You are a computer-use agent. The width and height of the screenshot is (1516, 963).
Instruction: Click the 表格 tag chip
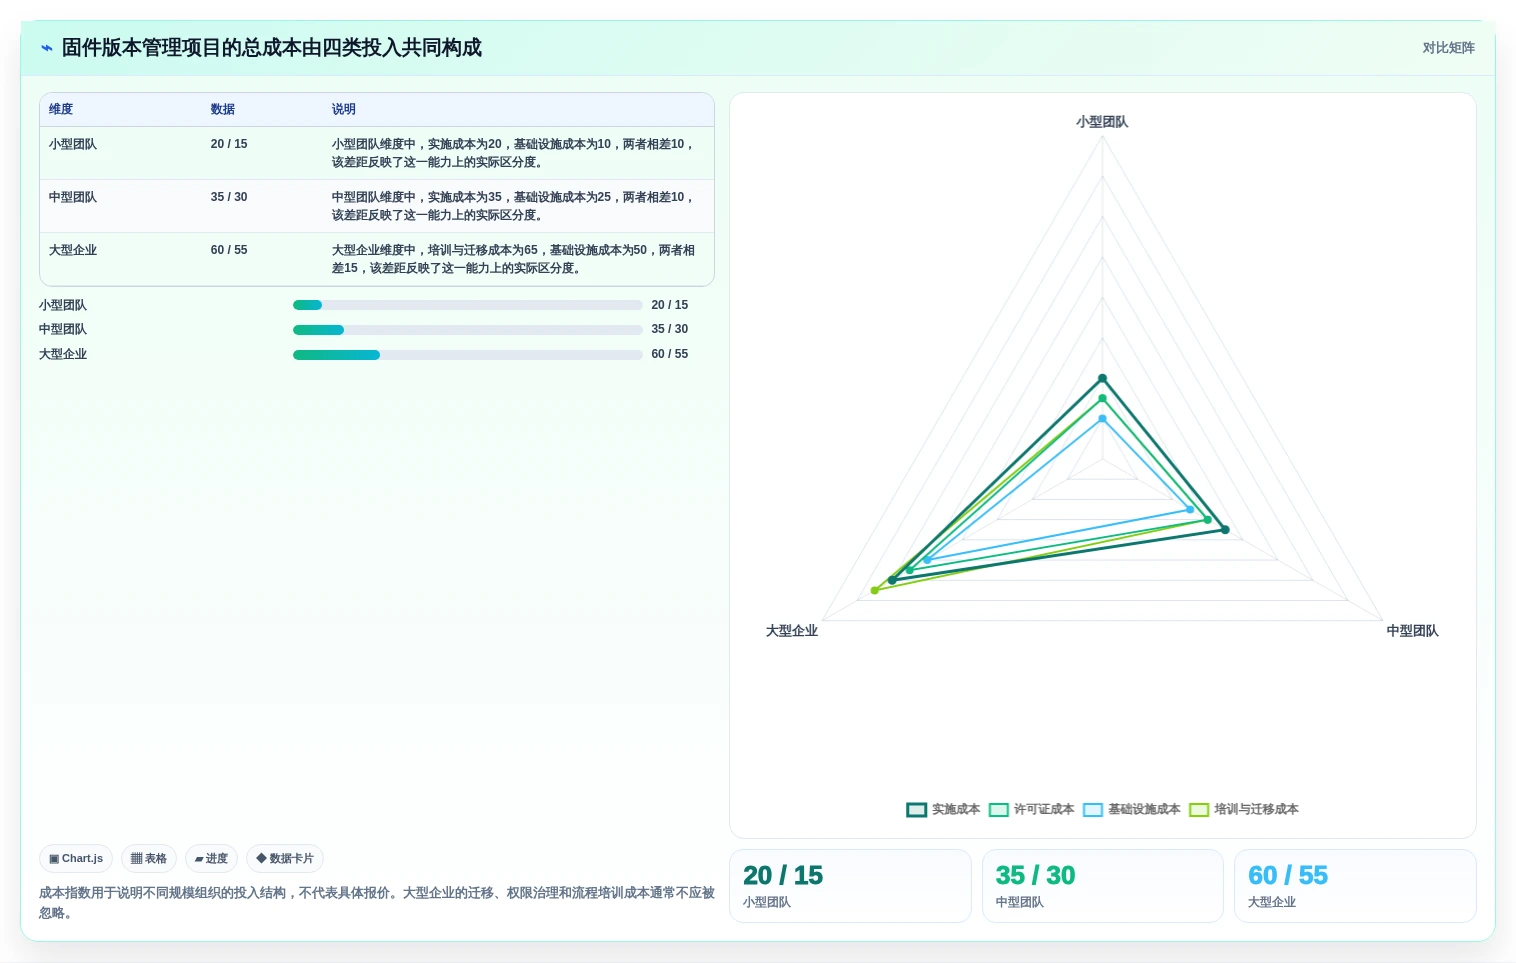pyautogui.click(x=149, y=859)
